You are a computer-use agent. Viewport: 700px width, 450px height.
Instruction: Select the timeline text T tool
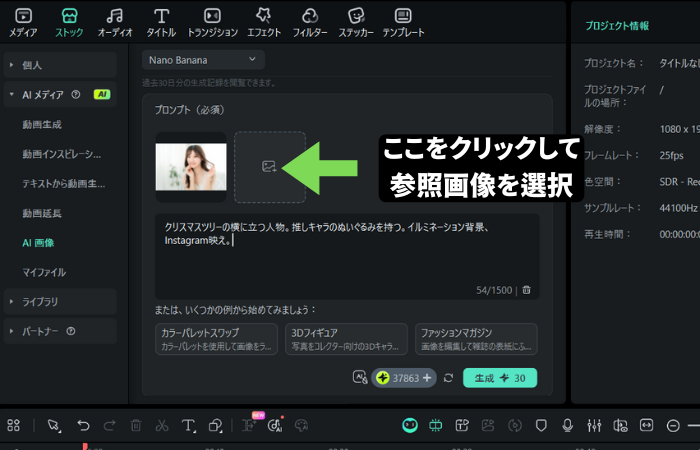(x=188, y=425)
